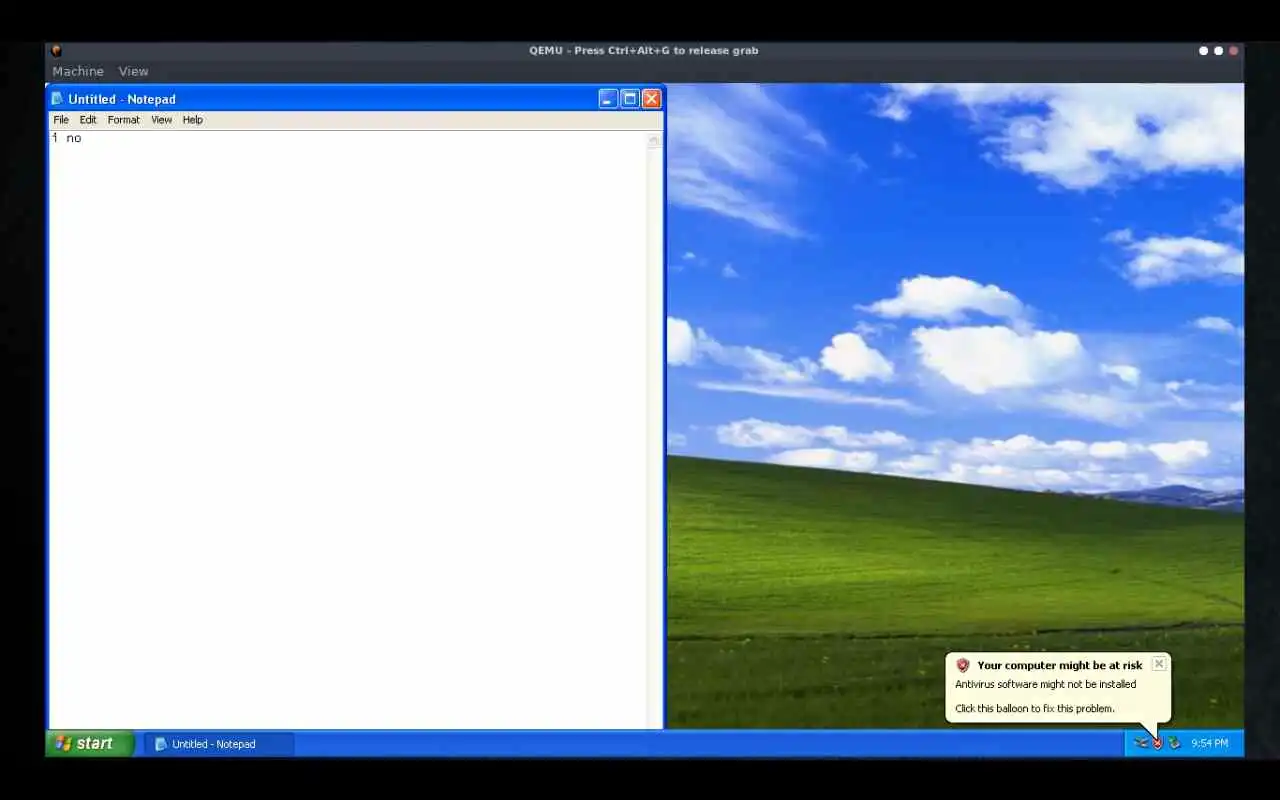The image size is (1280, 800).
Task: Close the Untitled - Notepad window
Action: click(651, 98)
